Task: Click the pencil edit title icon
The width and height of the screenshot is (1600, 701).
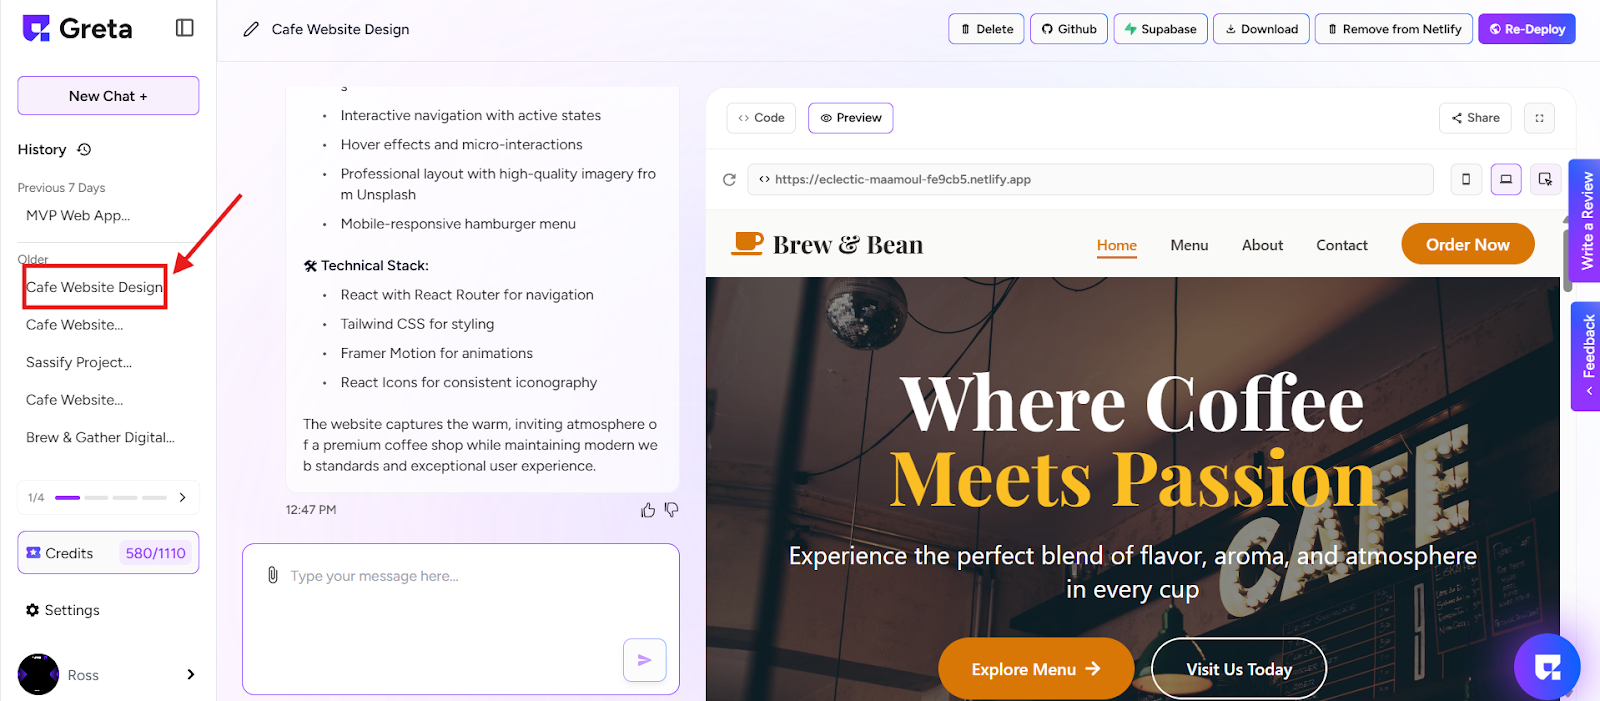Action: click(x=251, y=29)
